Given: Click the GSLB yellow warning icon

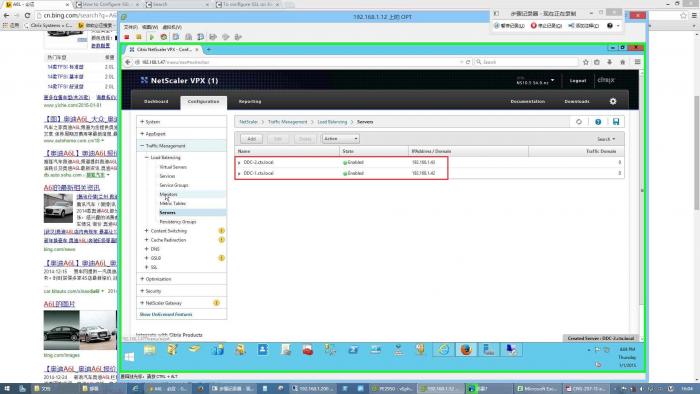Looking at the screenshot, I should coord(221,258).
